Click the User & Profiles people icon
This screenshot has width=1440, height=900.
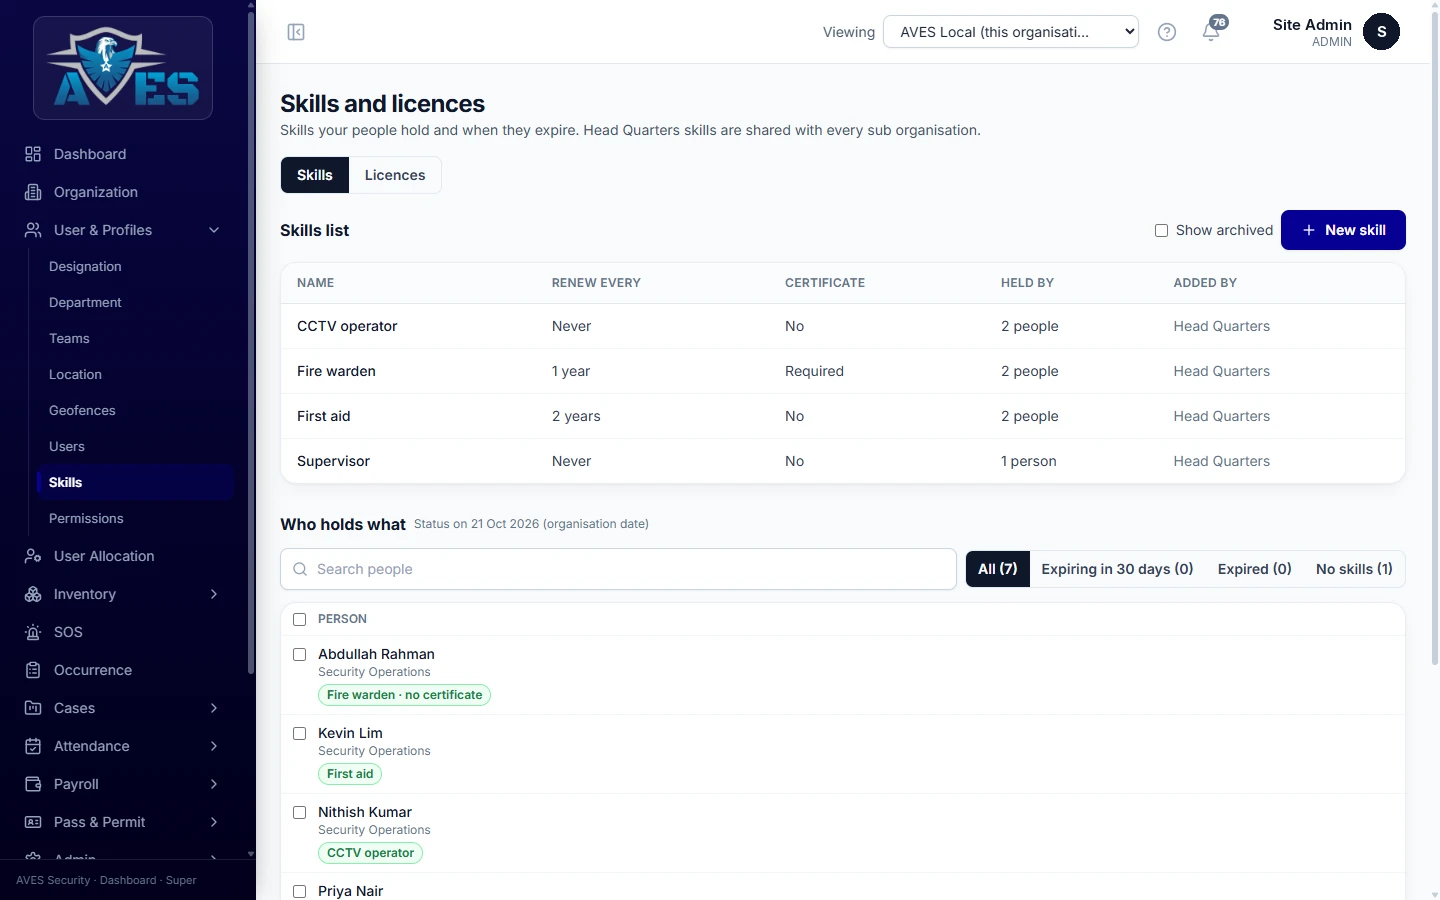tap(33, 230)
